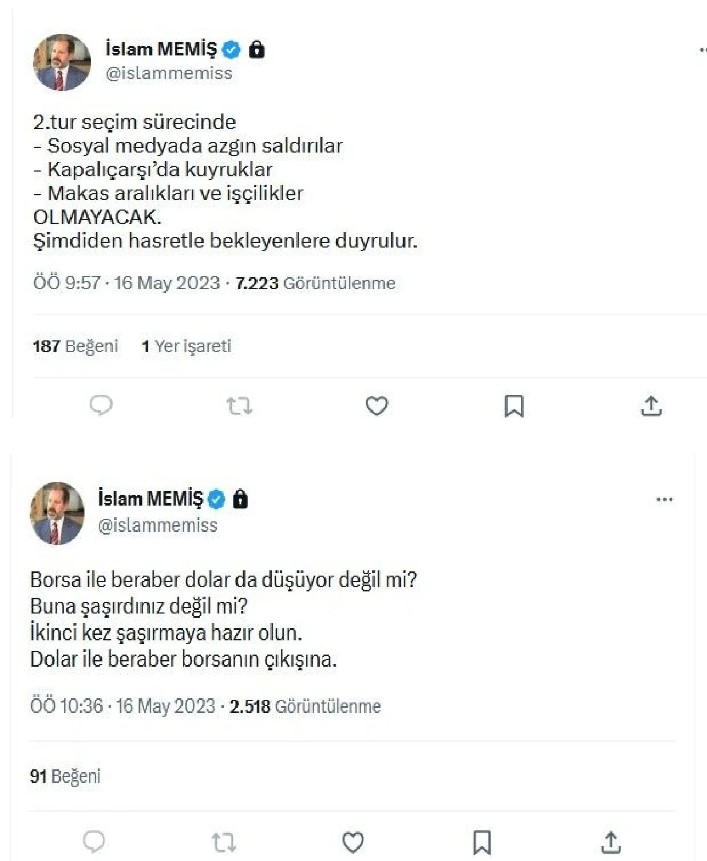707x861 pixels.
Task: Click the retweet icon under the first tweet
Action: click(x=238, y=405)
